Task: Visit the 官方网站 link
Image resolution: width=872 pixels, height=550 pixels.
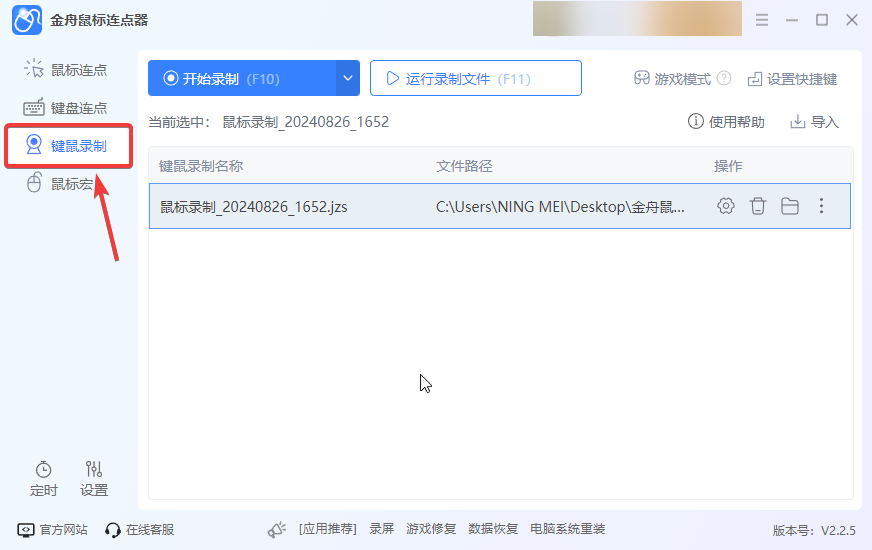Action: point(52,529)
